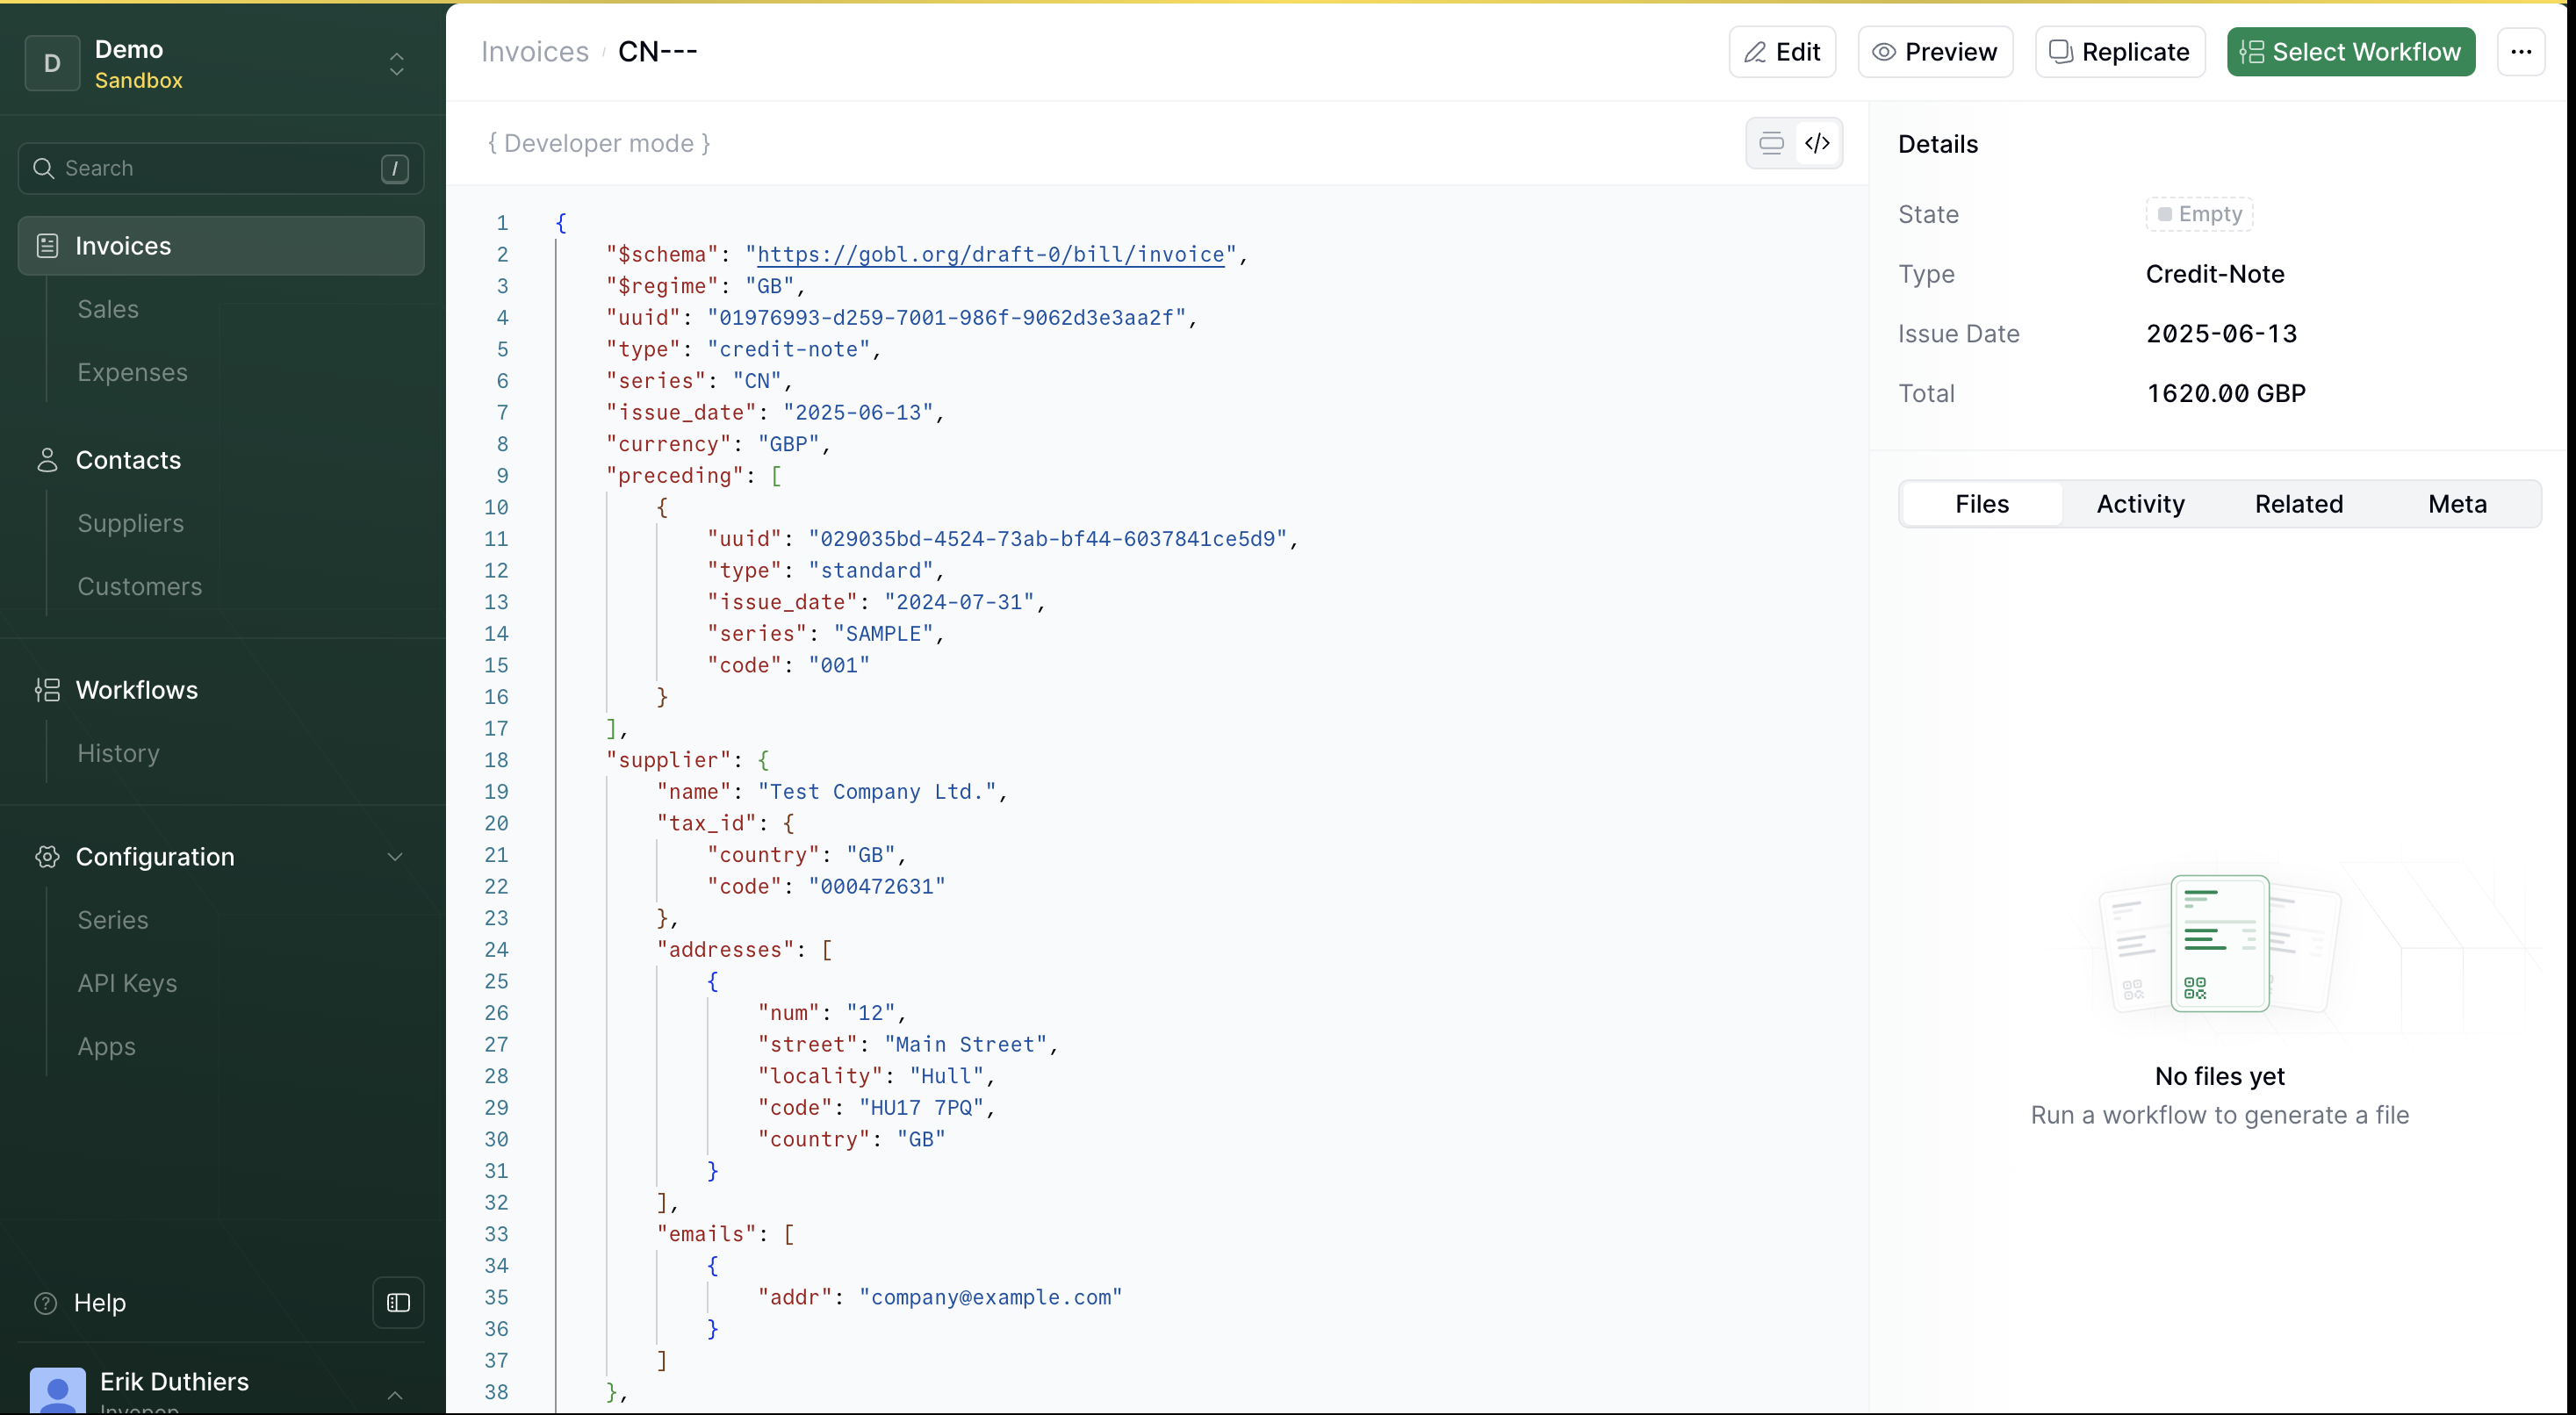
Task: Expand the Erik Duthiers user menu
Action: pyautogui.click(x=395, y=1394)
